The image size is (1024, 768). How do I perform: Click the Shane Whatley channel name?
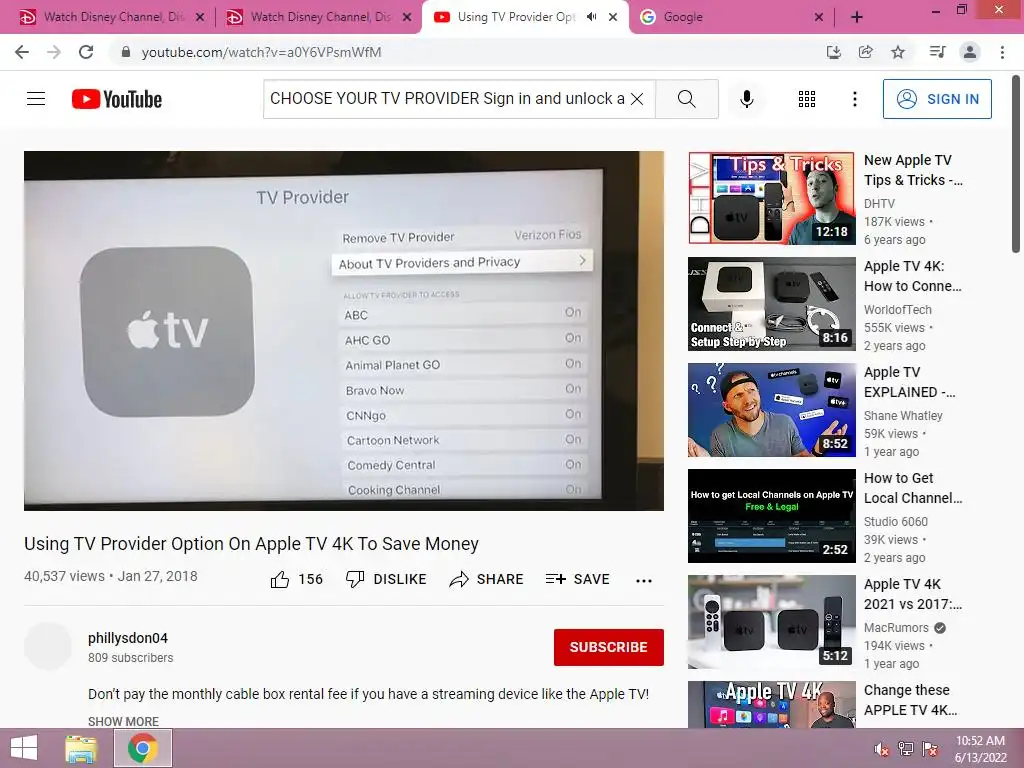click(903, 415)
